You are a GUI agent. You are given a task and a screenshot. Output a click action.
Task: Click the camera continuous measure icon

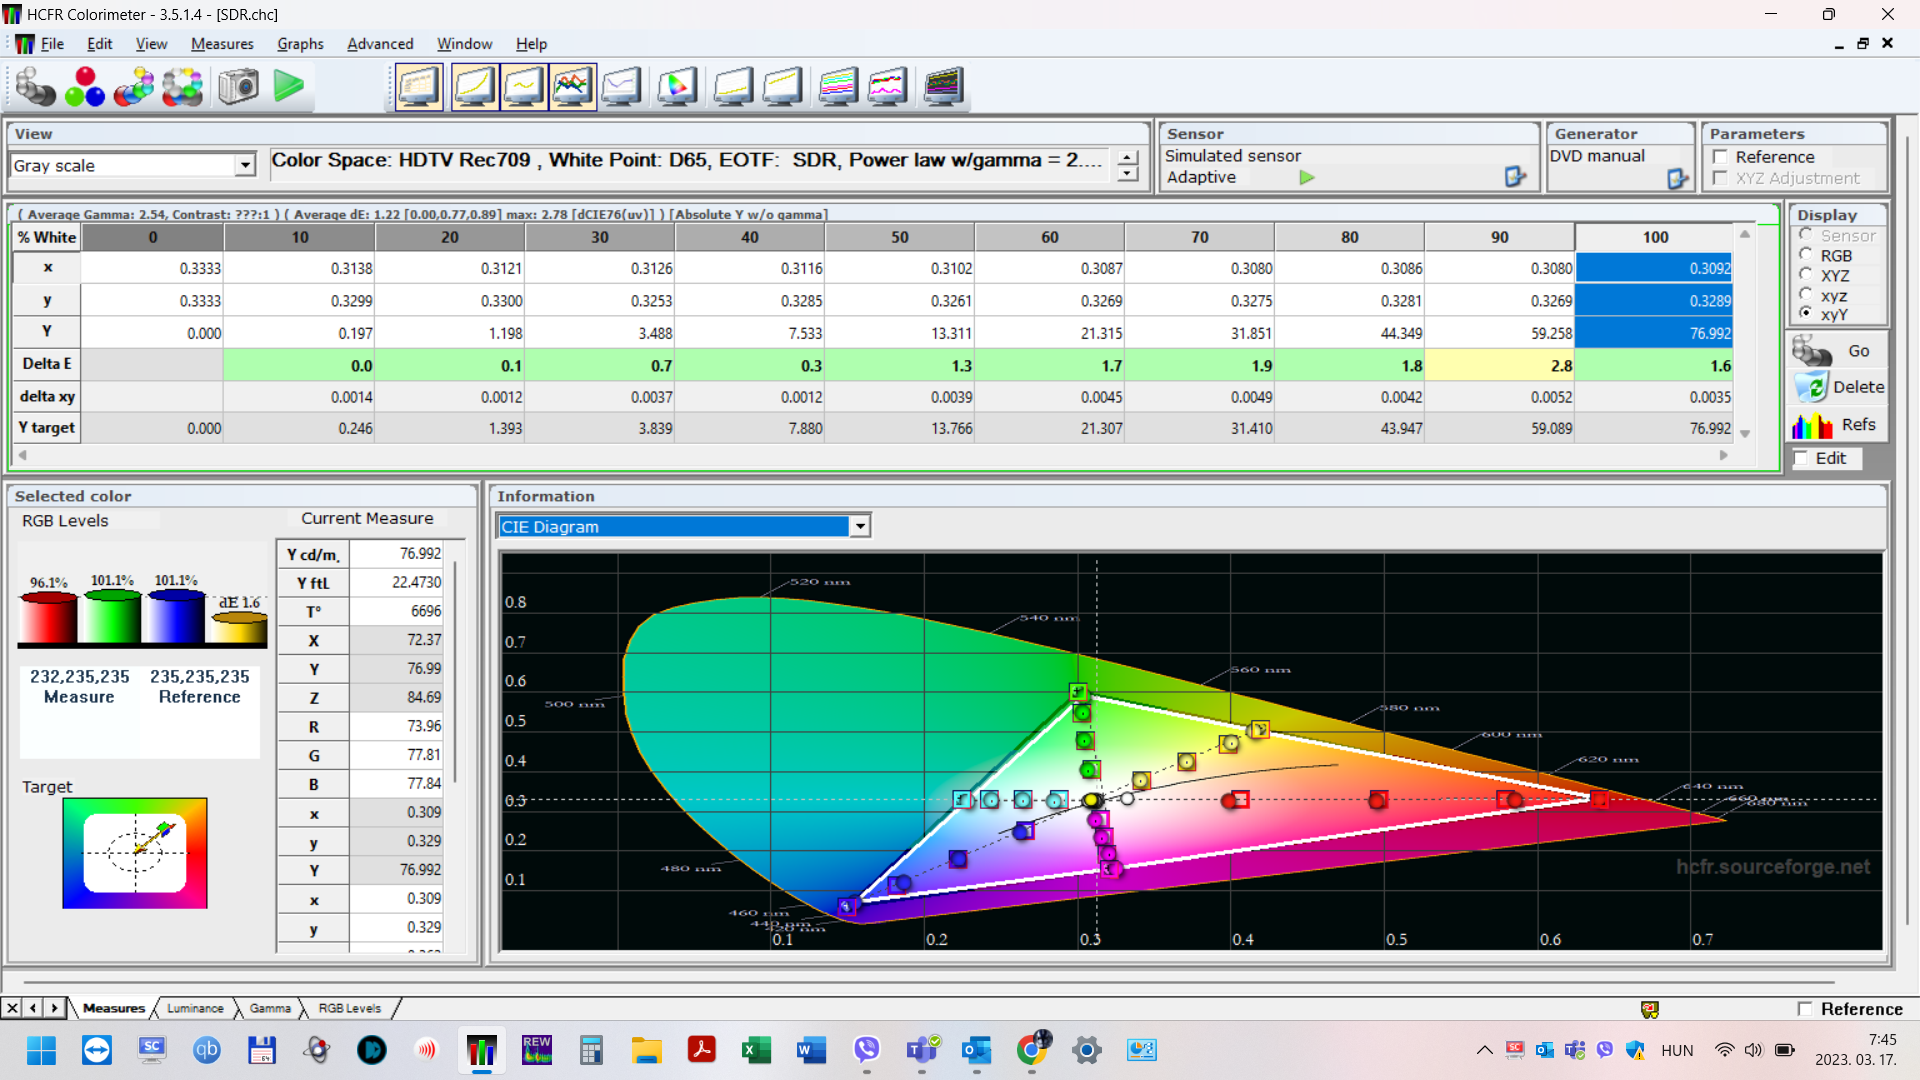(238, 87)
